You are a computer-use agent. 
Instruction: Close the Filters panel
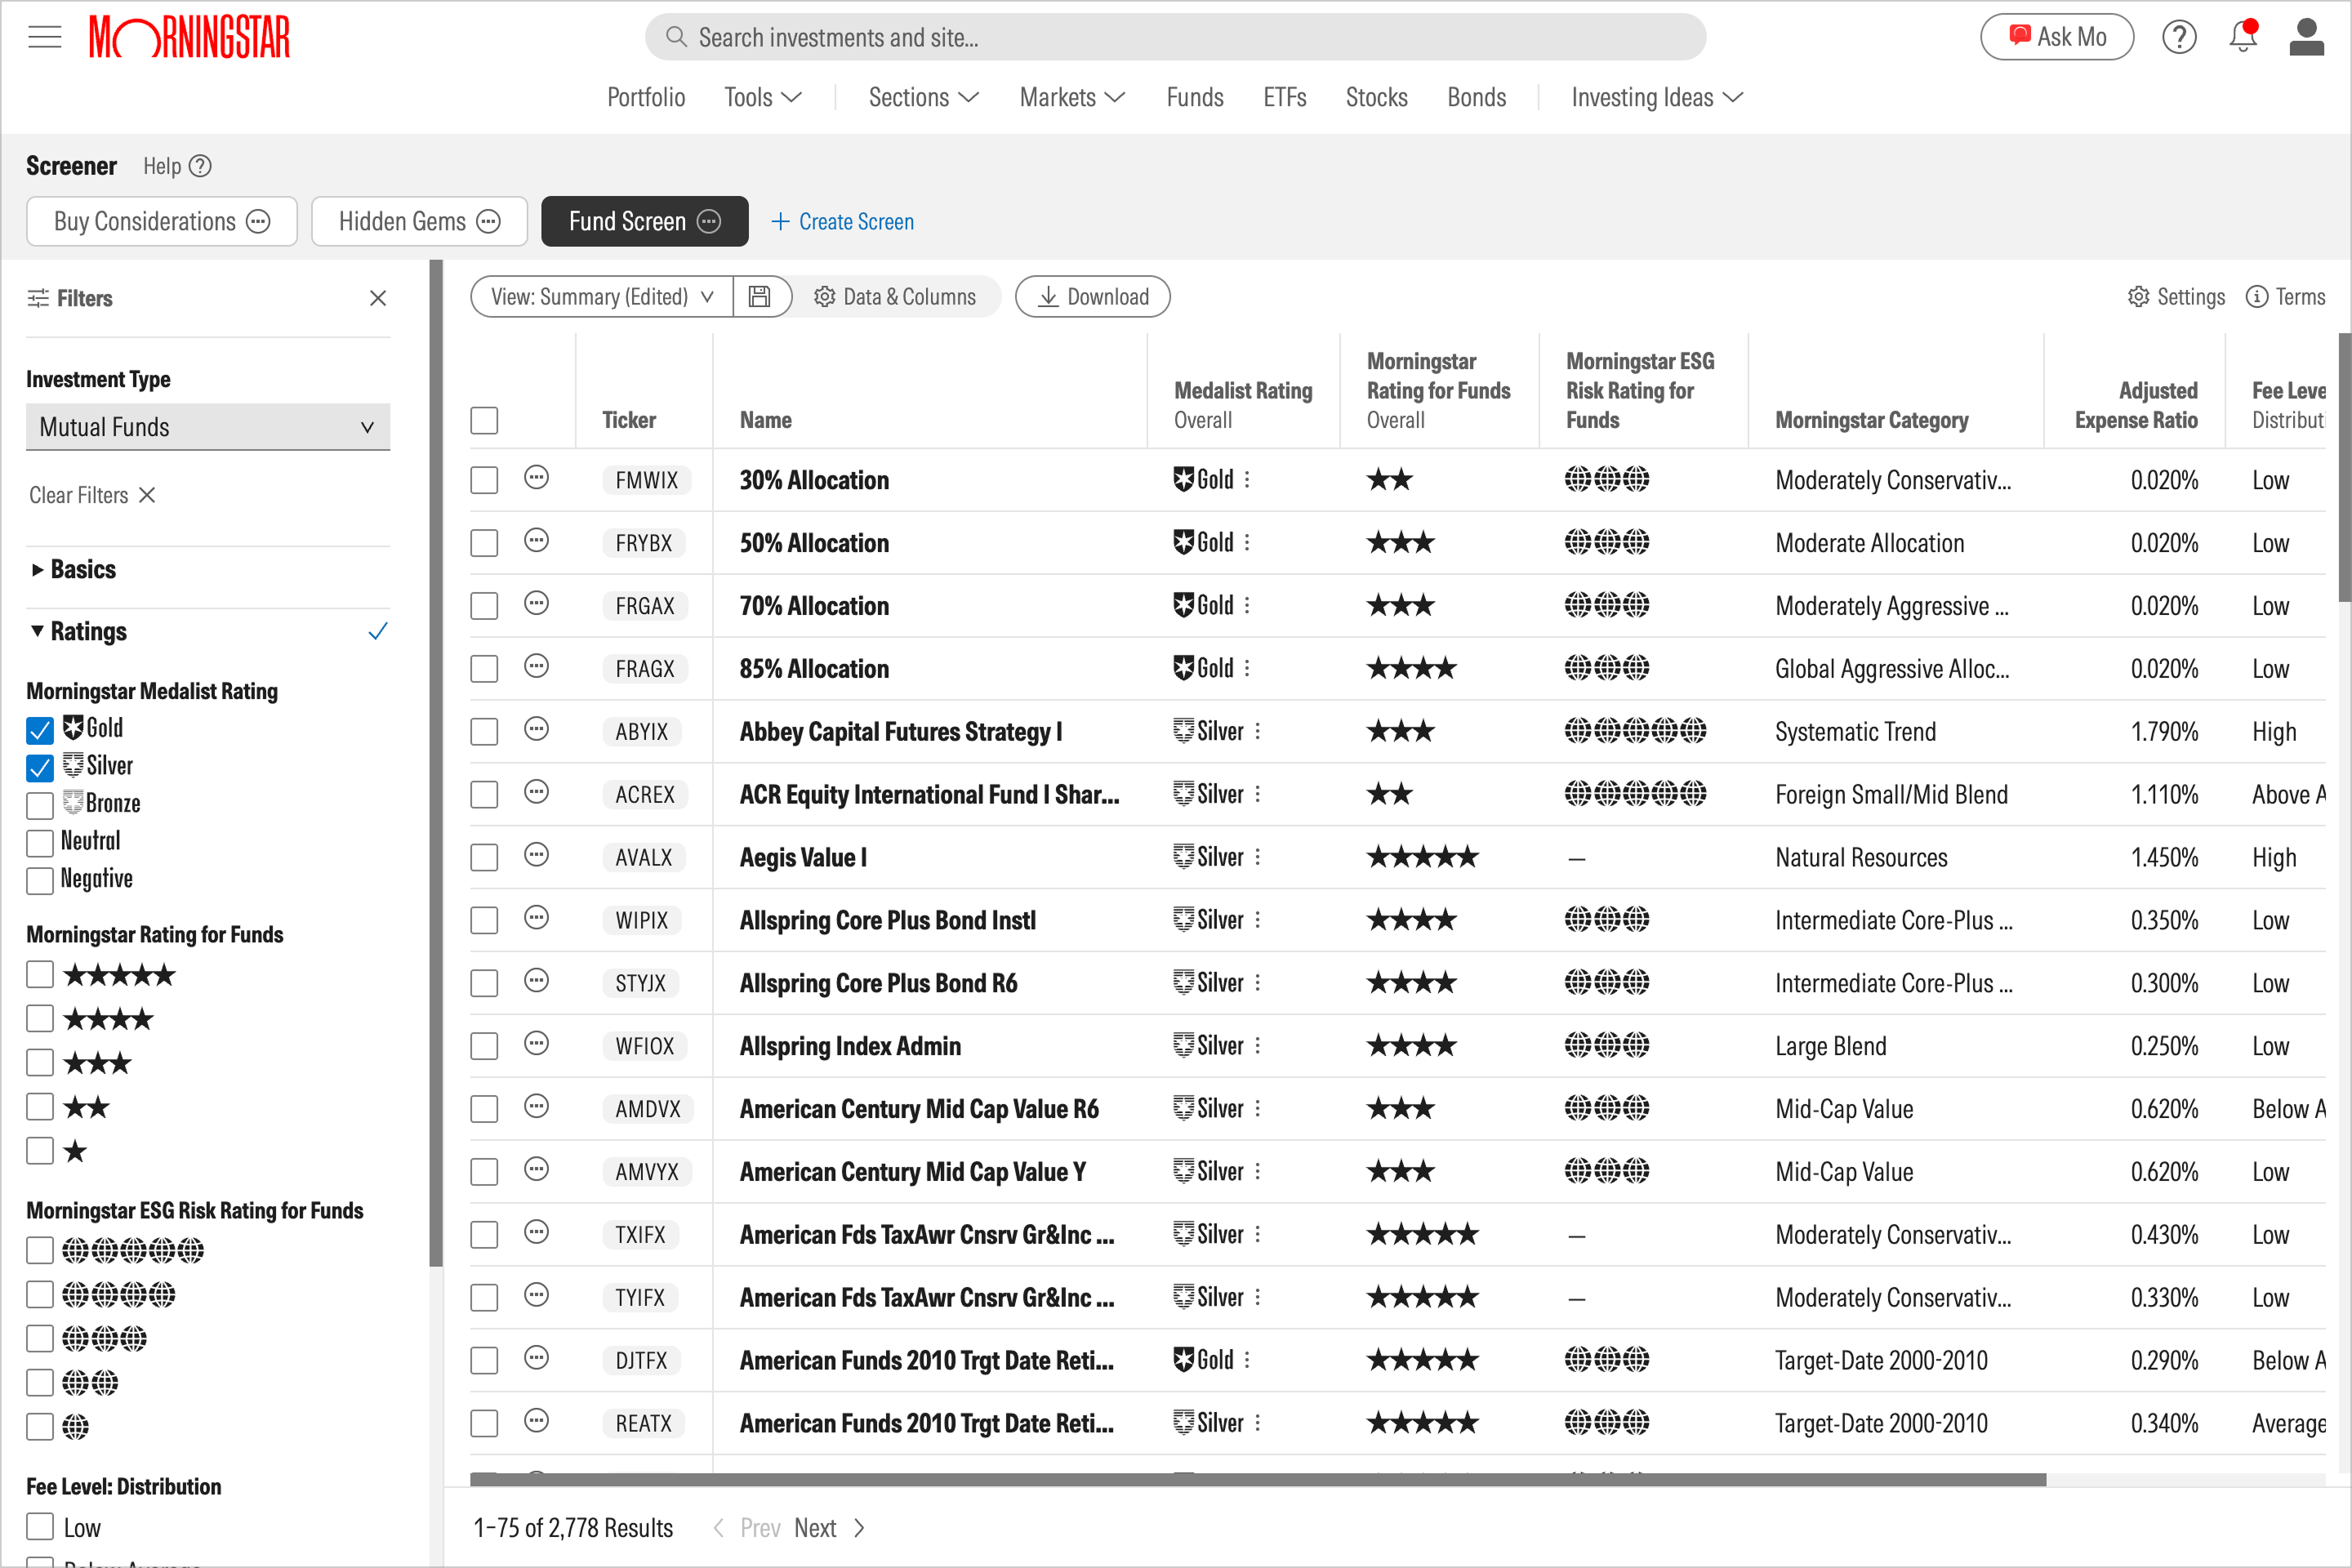tap(378, 298)
